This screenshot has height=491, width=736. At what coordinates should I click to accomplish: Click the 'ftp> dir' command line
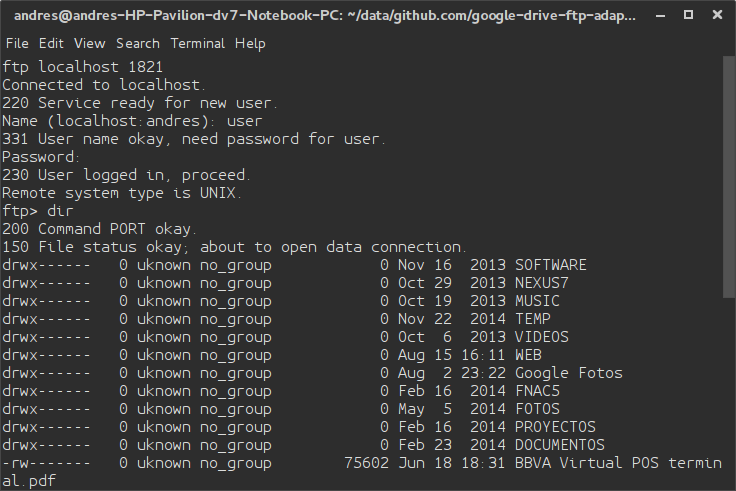click(x=38, y=211)
